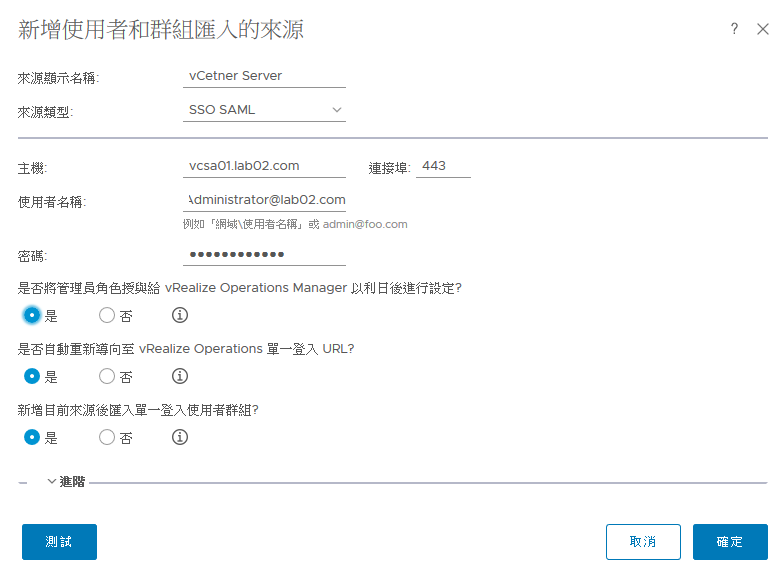Focus the 來源顯示名稱 field with vCetner Server
The width and height of the screenshot is (782, 576).
coord(264,76)
